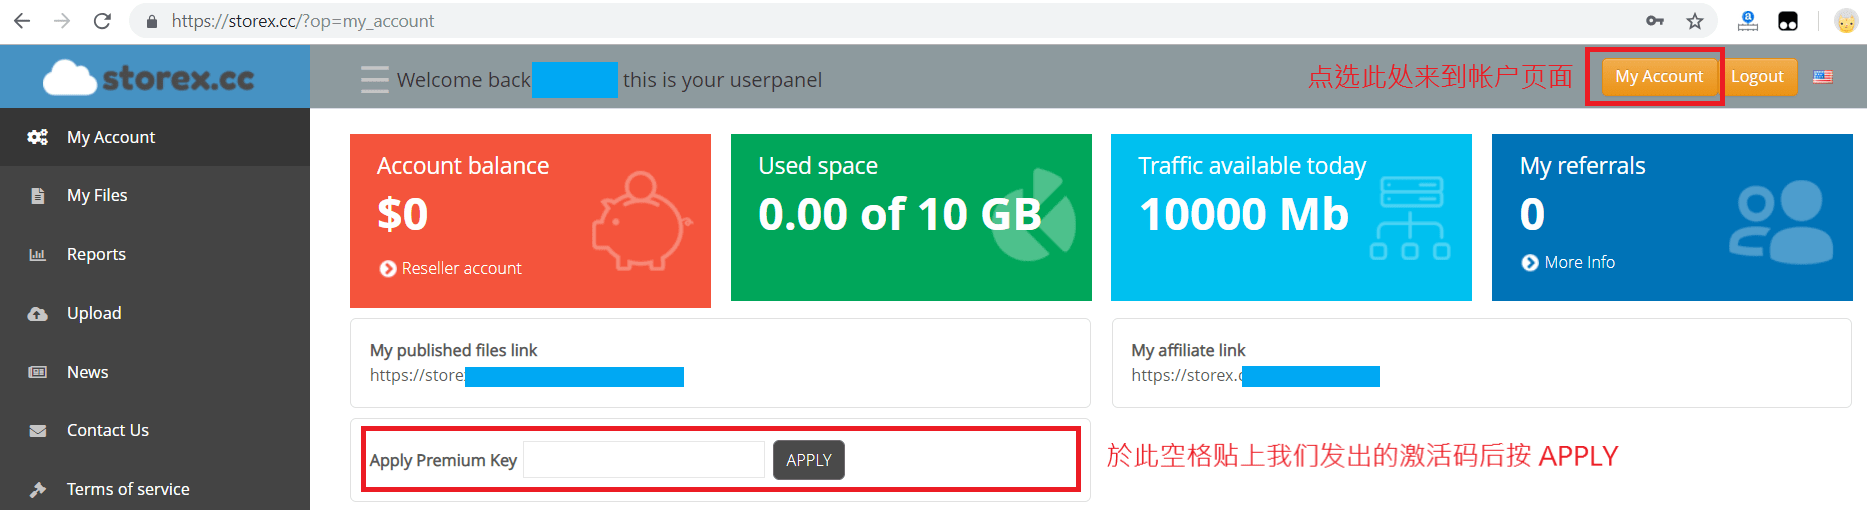Click the browser forward arrow
This screenshot has height=510, width=1867.
(62, 21)
